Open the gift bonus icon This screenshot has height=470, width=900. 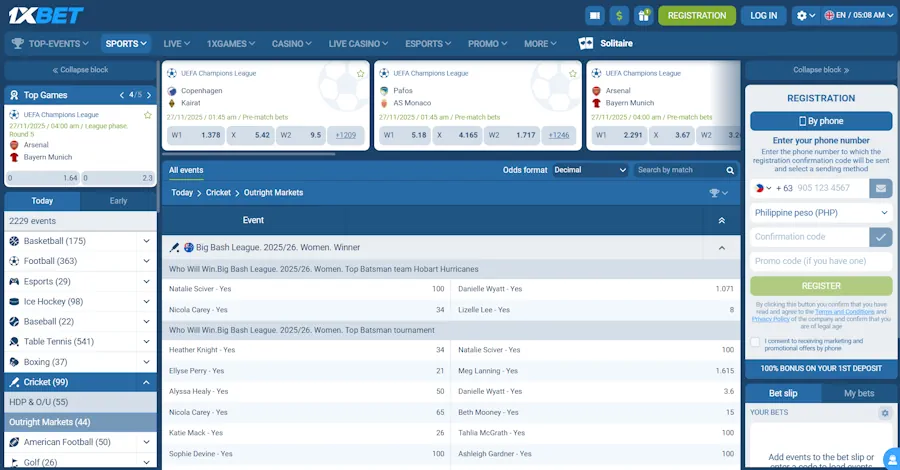[x=643, y=15]
